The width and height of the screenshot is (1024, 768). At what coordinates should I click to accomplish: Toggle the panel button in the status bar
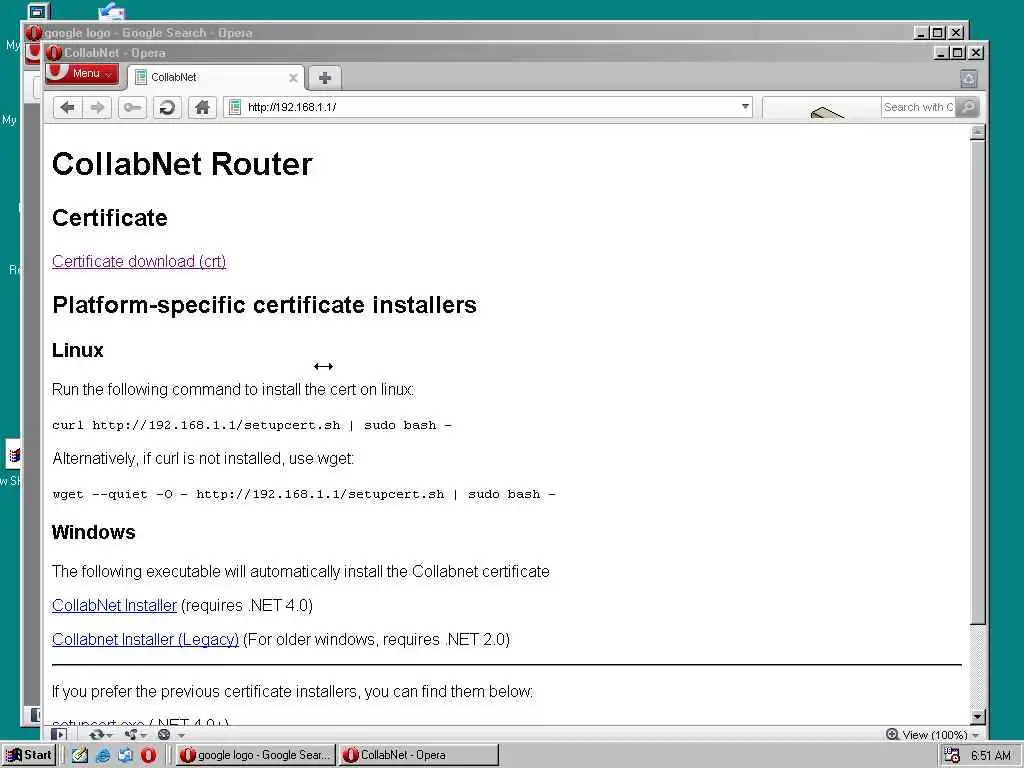tap(59, 734)
